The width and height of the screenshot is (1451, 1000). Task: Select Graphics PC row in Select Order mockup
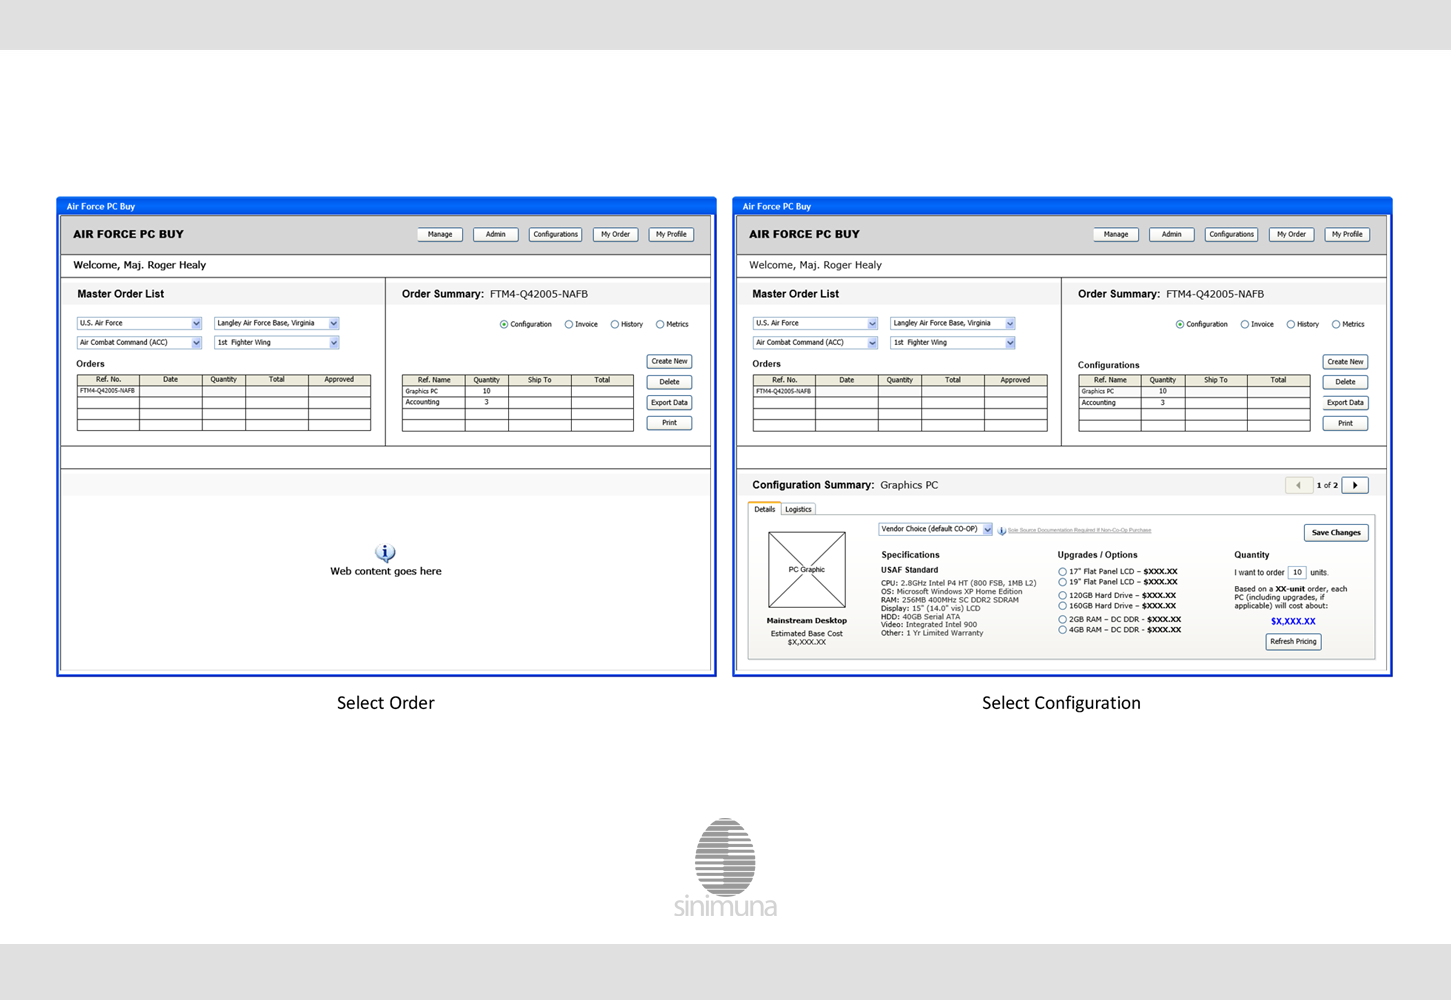click(518, 391)
